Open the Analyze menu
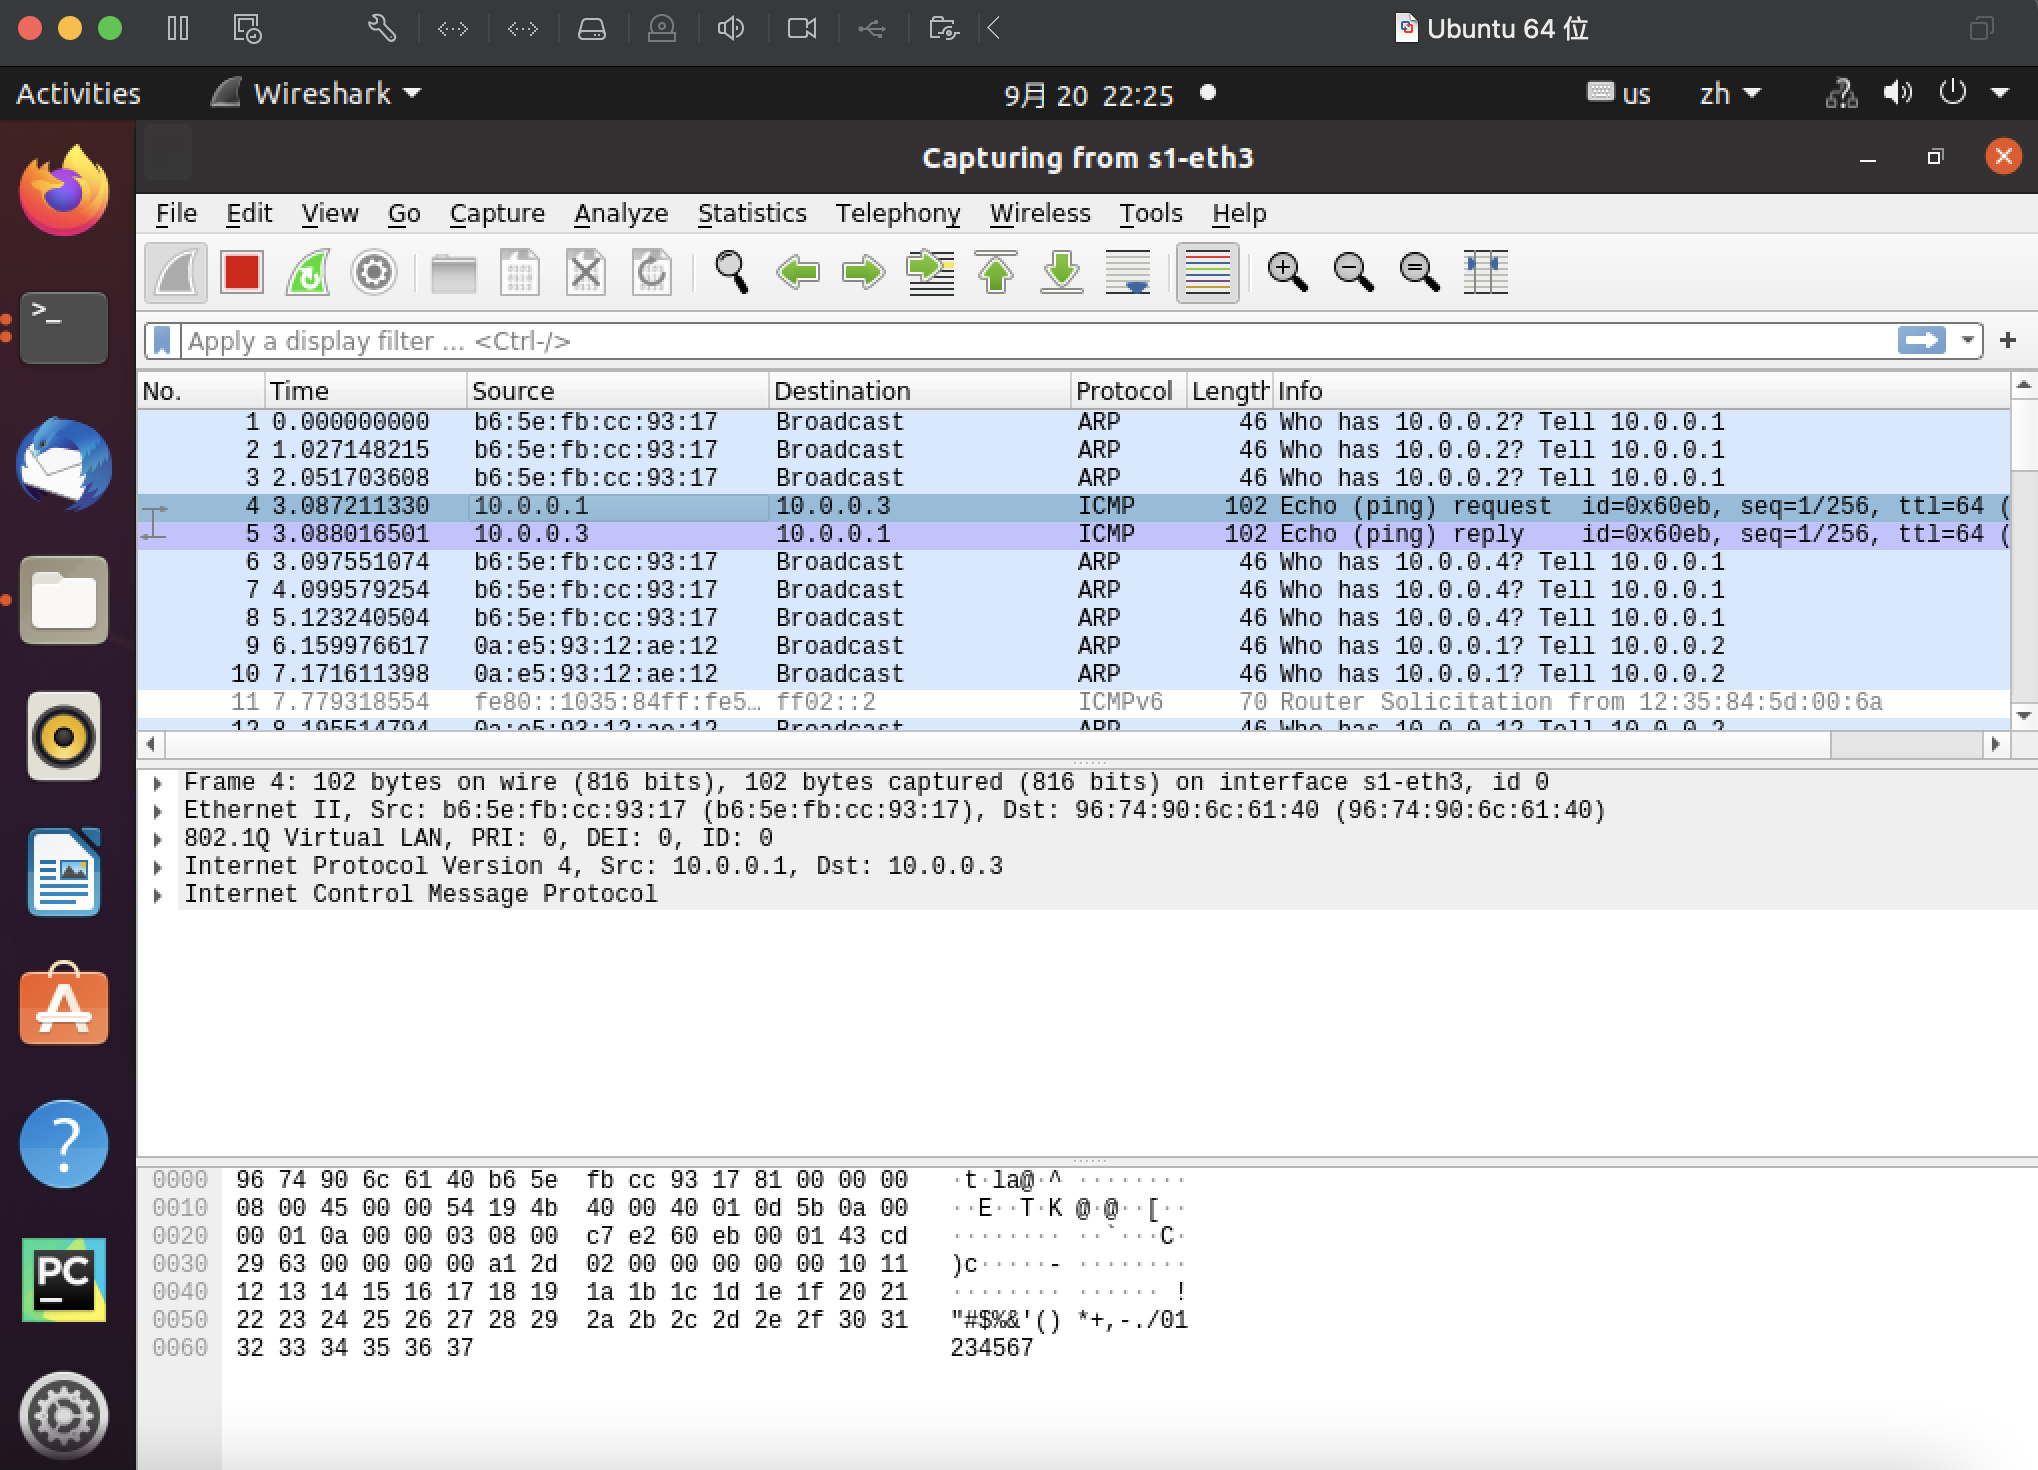The image size is (2038, 1470). (x=620, y=213)
